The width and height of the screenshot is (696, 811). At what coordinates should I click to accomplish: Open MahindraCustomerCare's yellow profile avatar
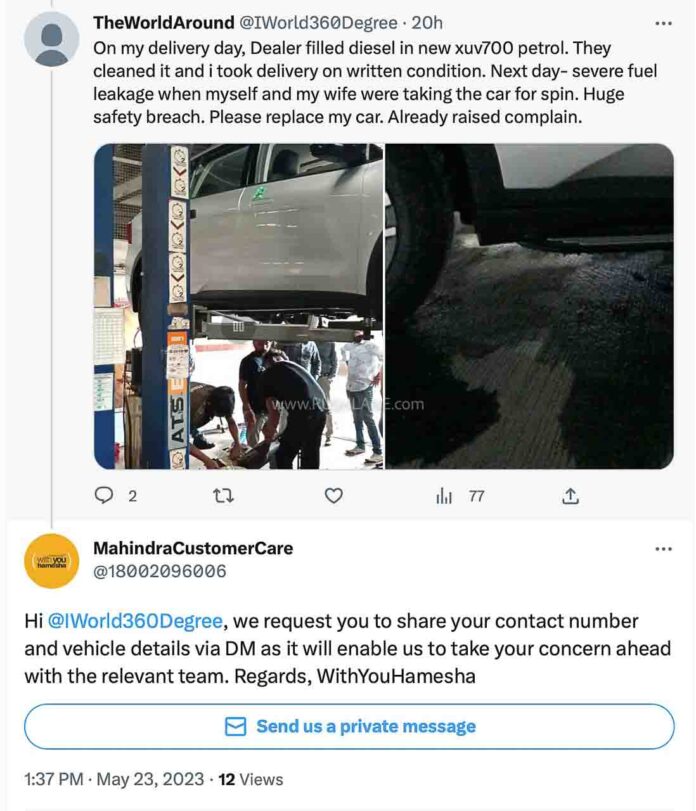click(51, 562)
